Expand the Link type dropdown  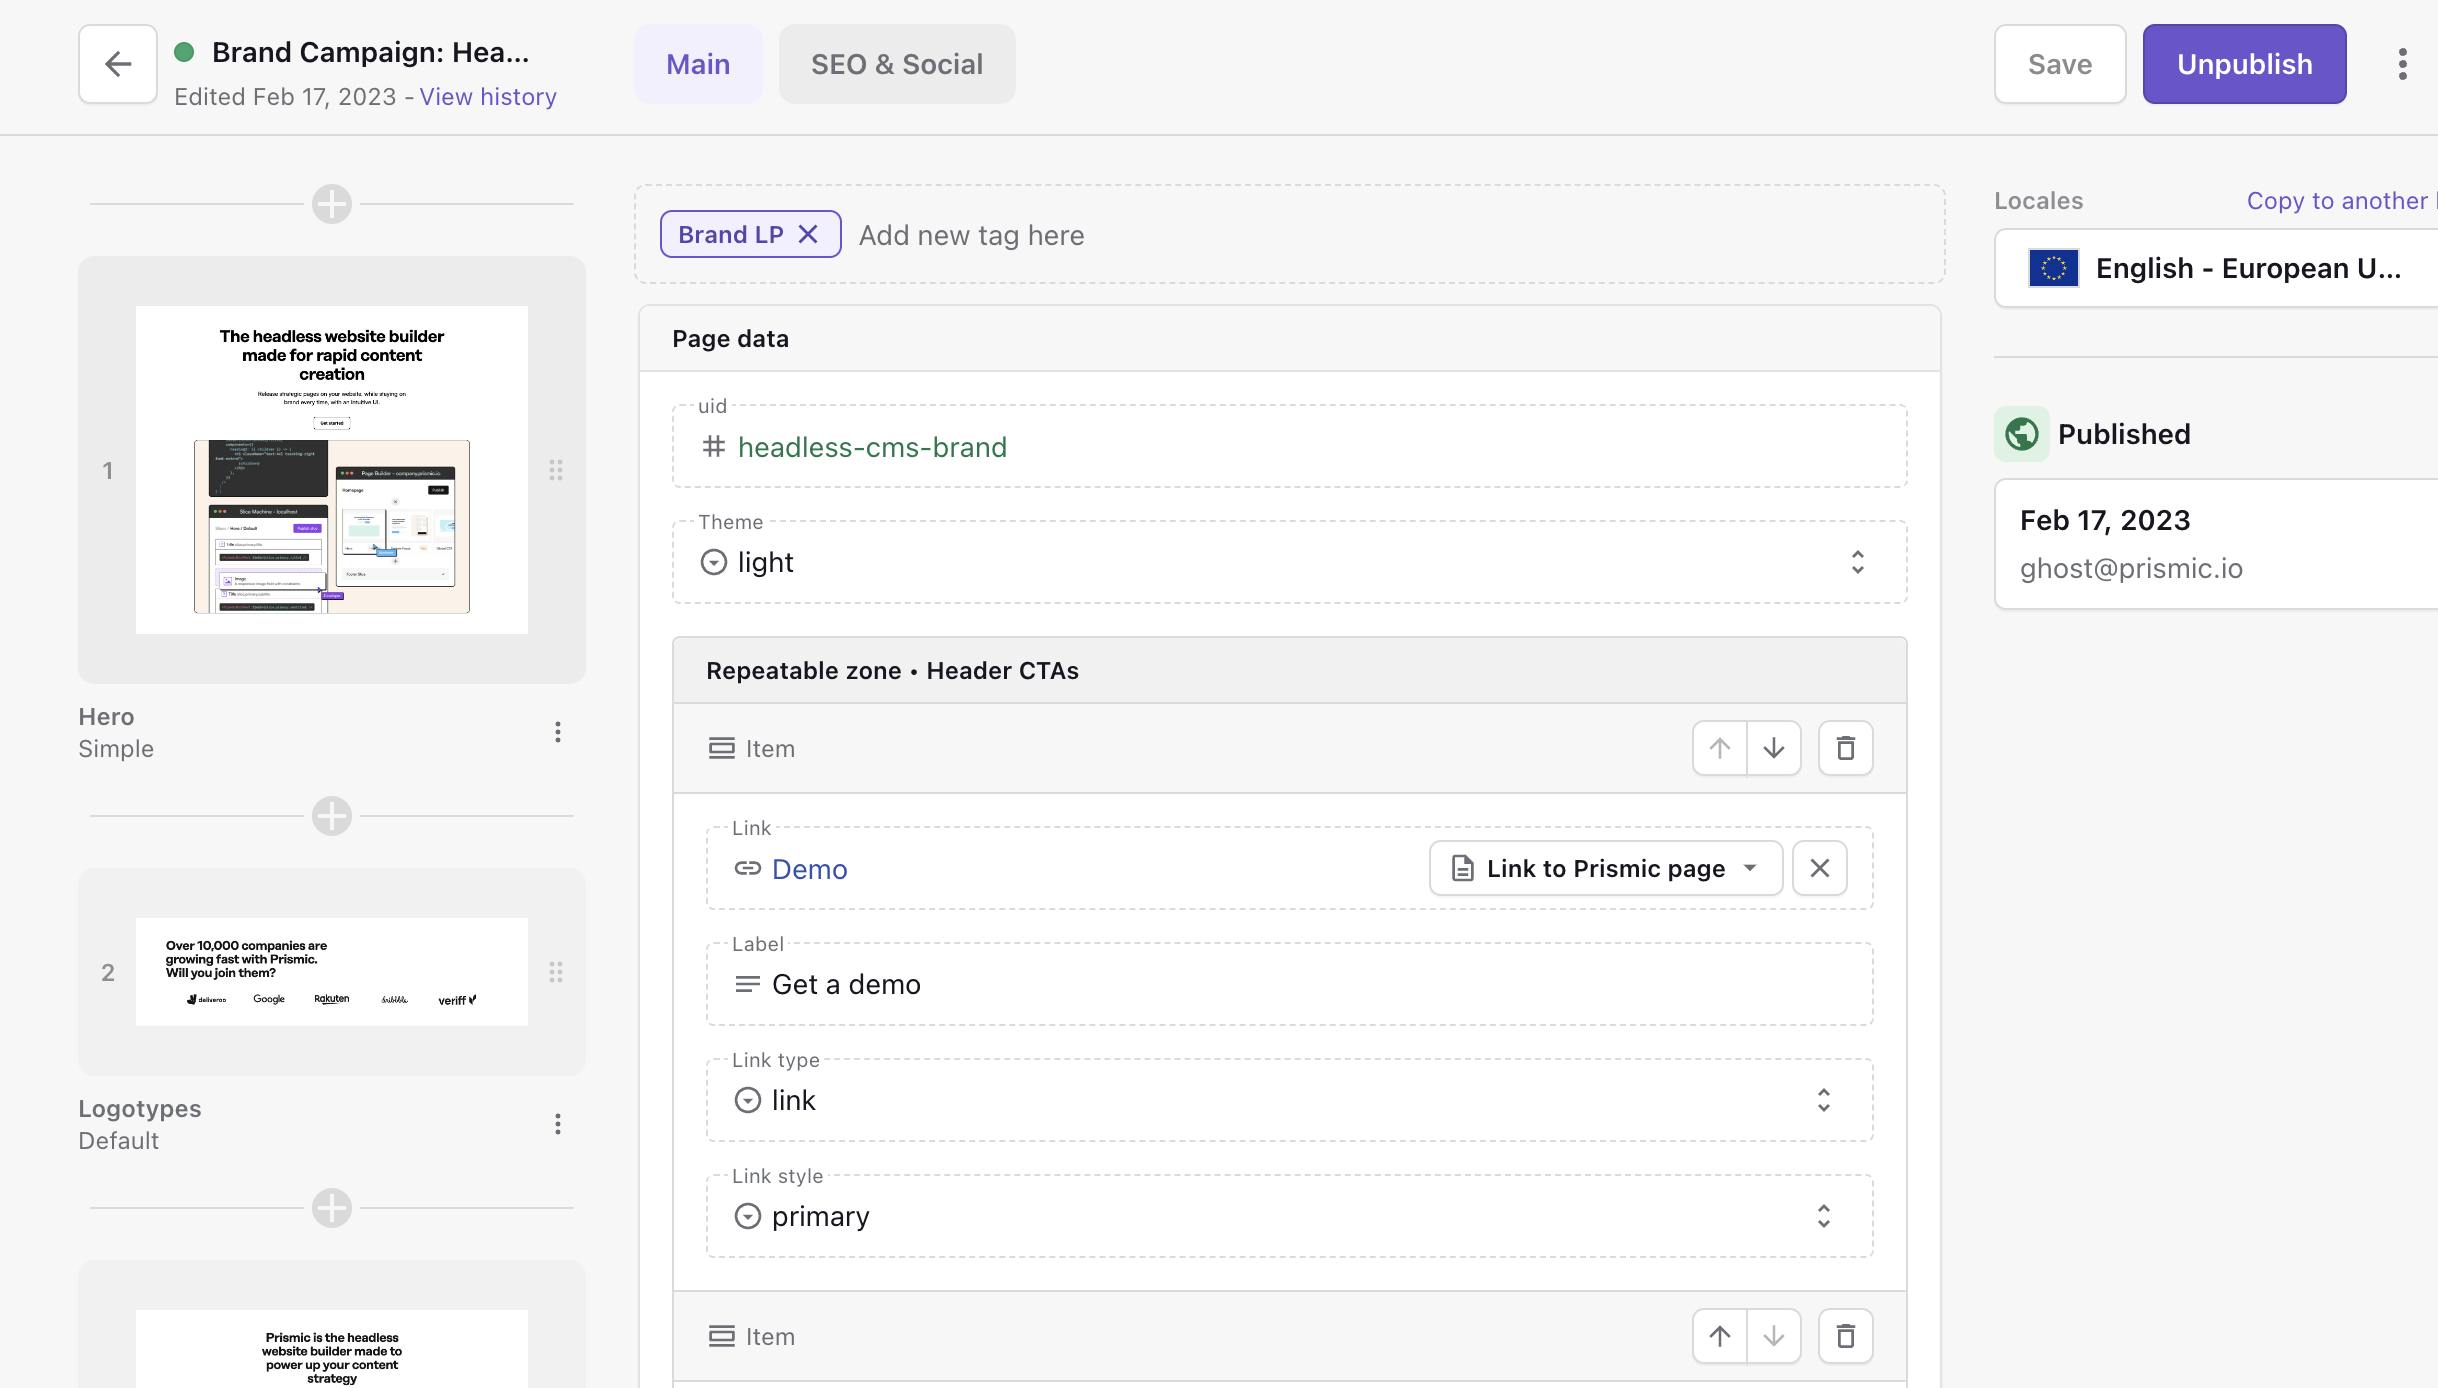pyautogui.click(x=1288, y=1100)
